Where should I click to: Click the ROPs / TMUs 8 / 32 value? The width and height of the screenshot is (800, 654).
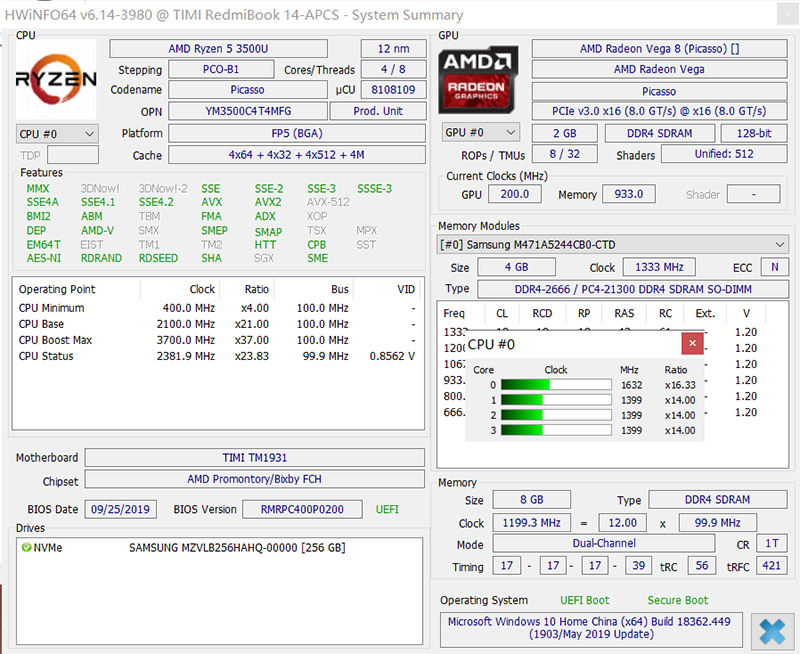click(x=565, y=154)
